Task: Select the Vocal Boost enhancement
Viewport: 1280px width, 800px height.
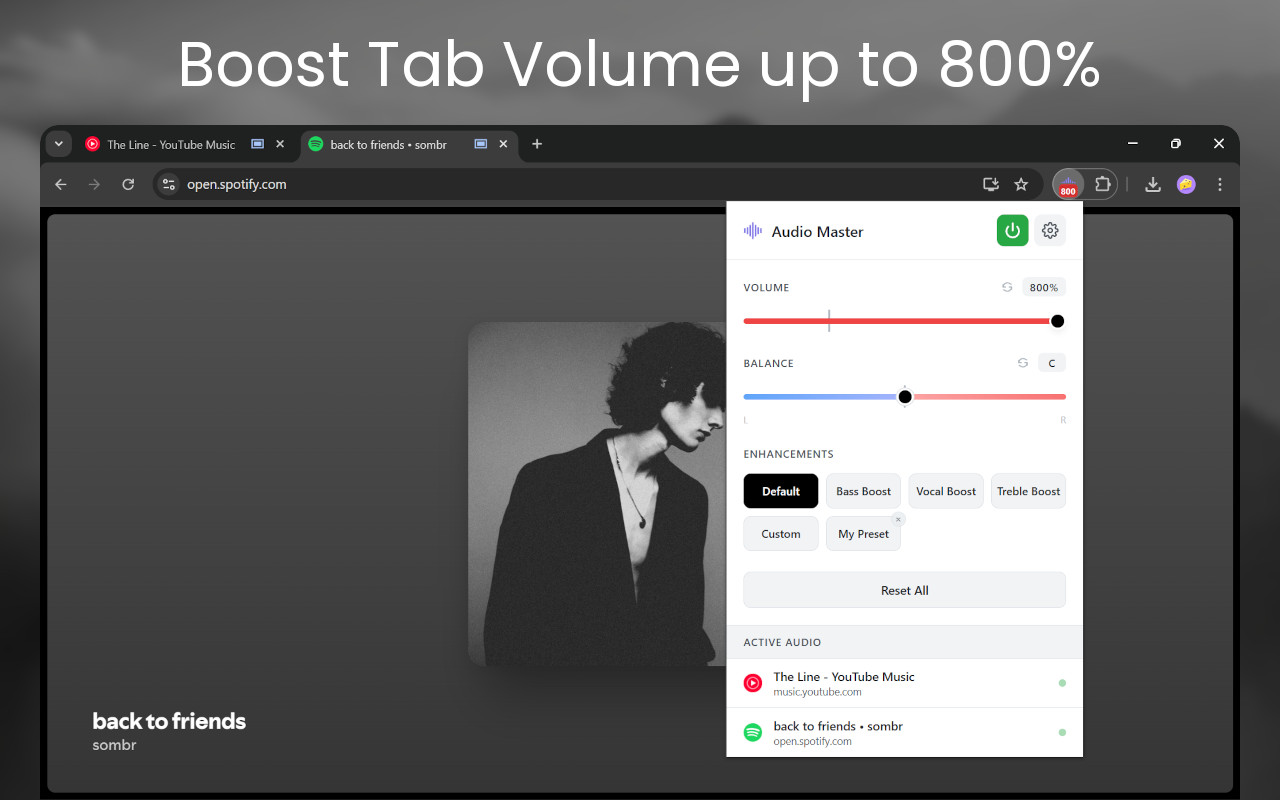Action: tap(946, 491)
